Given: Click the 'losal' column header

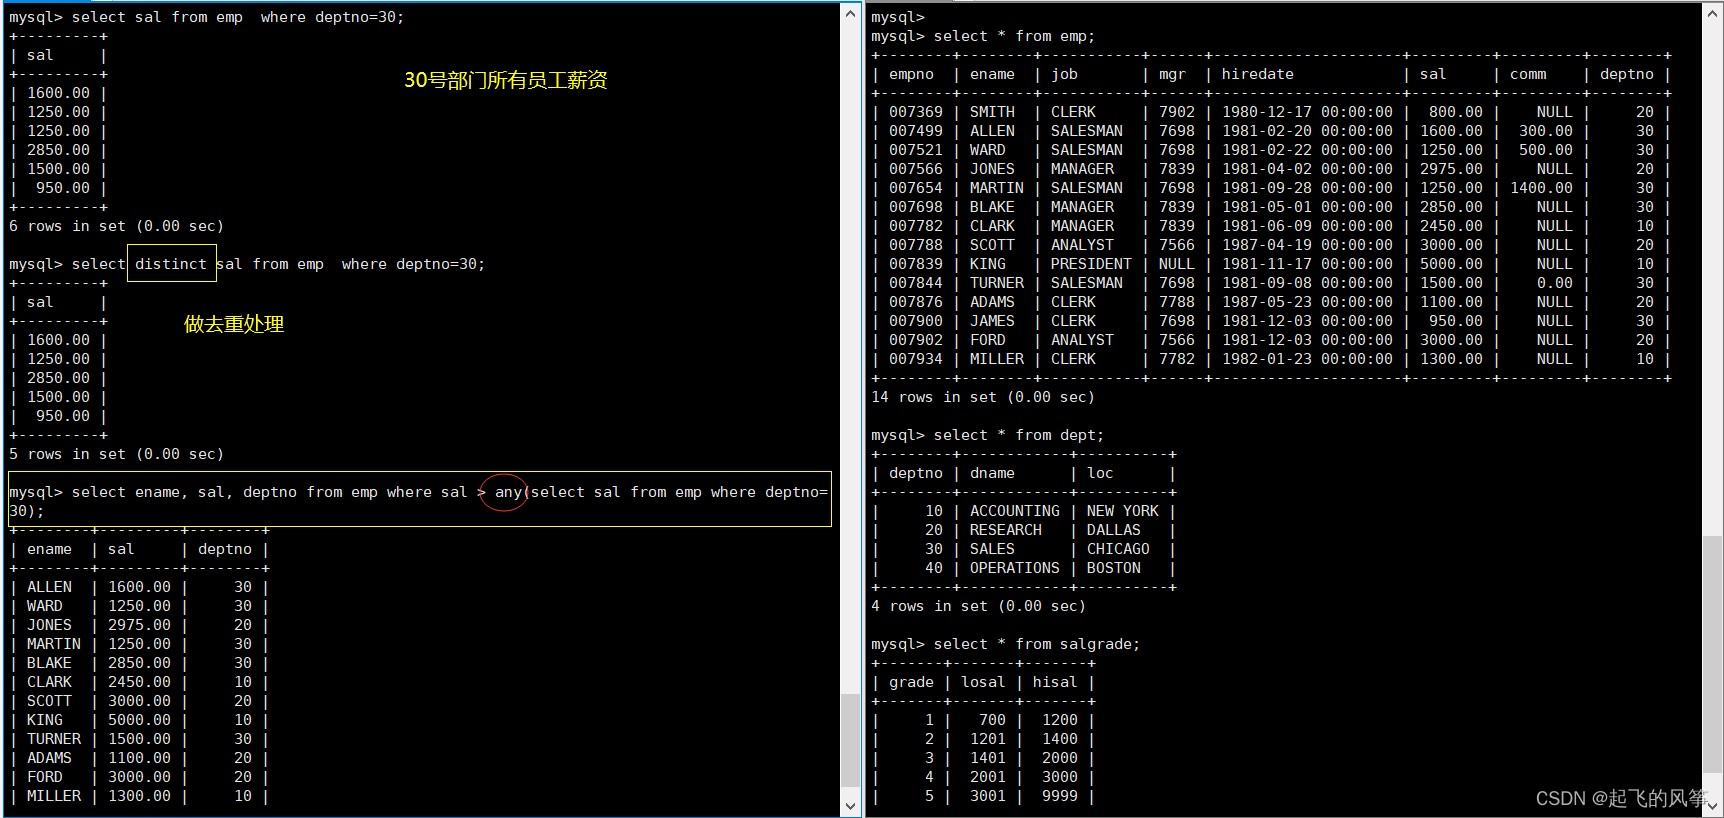Looking at the screenshot, I should point(983,682).
